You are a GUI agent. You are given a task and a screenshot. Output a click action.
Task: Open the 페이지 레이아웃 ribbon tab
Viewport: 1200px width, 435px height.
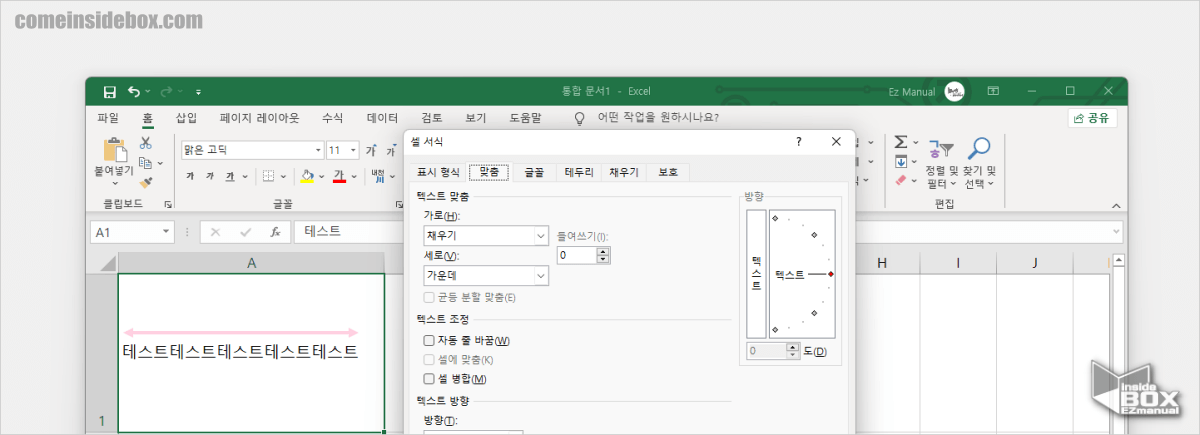[x=259, y=118]
